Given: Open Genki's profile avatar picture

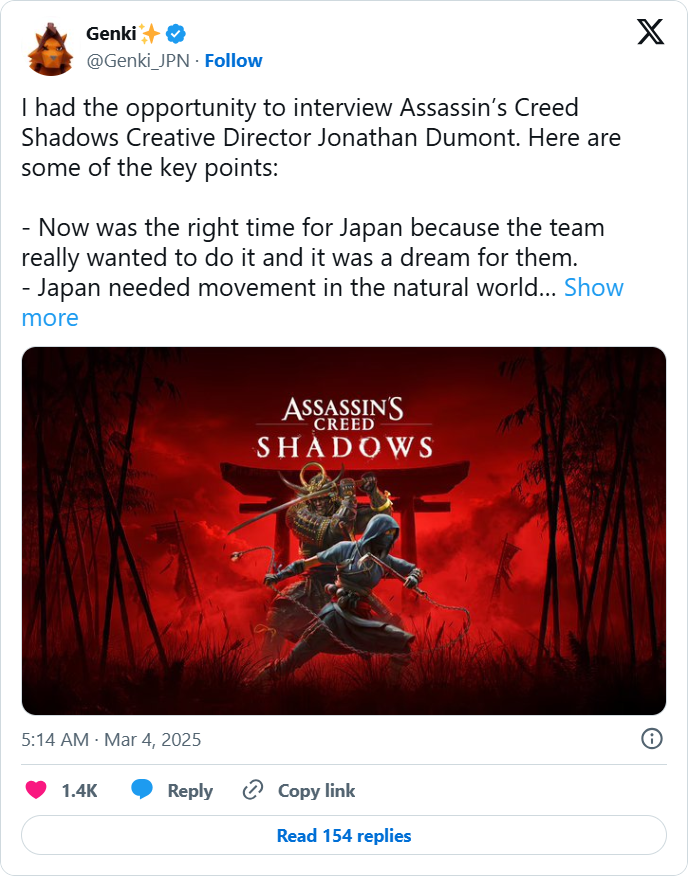Looking at the screenshot, I should tap(49, 48).
